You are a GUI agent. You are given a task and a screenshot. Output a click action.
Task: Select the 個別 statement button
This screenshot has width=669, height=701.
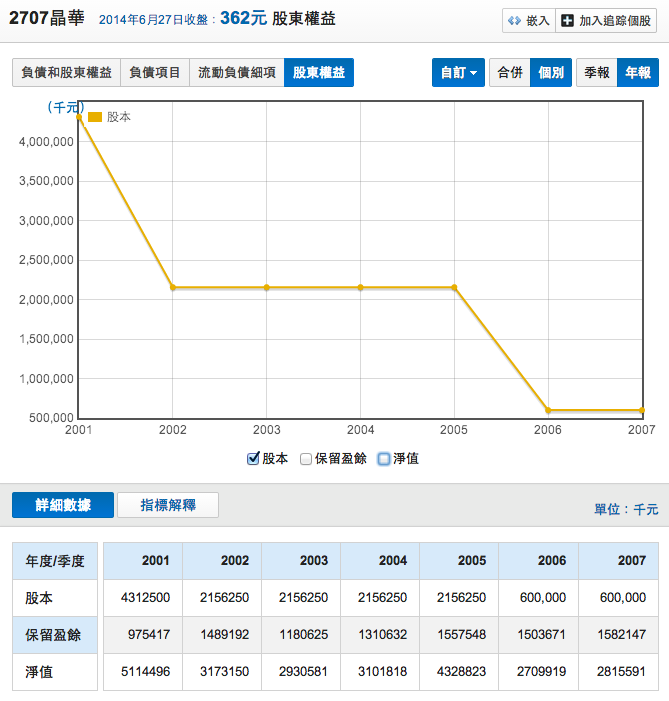550,73
